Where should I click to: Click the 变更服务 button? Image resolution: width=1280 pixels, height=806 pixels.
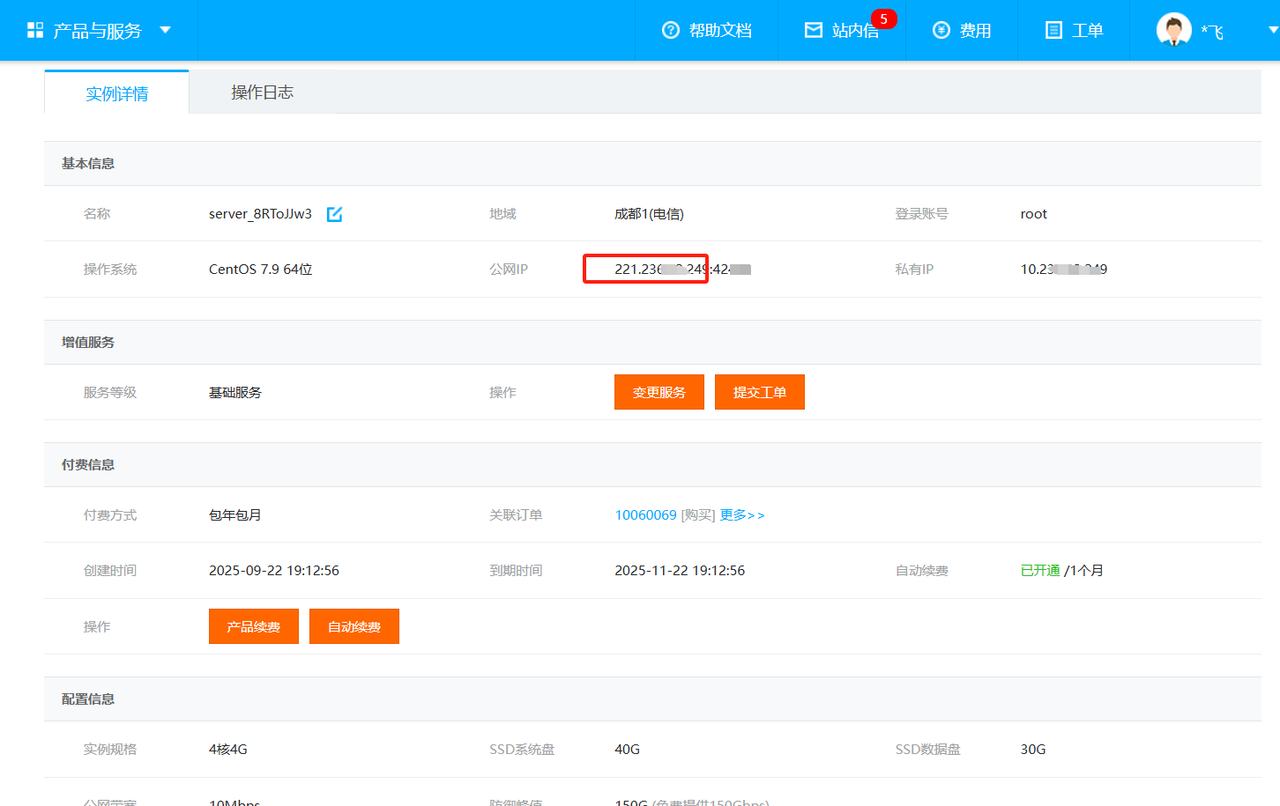coord(659,392)
